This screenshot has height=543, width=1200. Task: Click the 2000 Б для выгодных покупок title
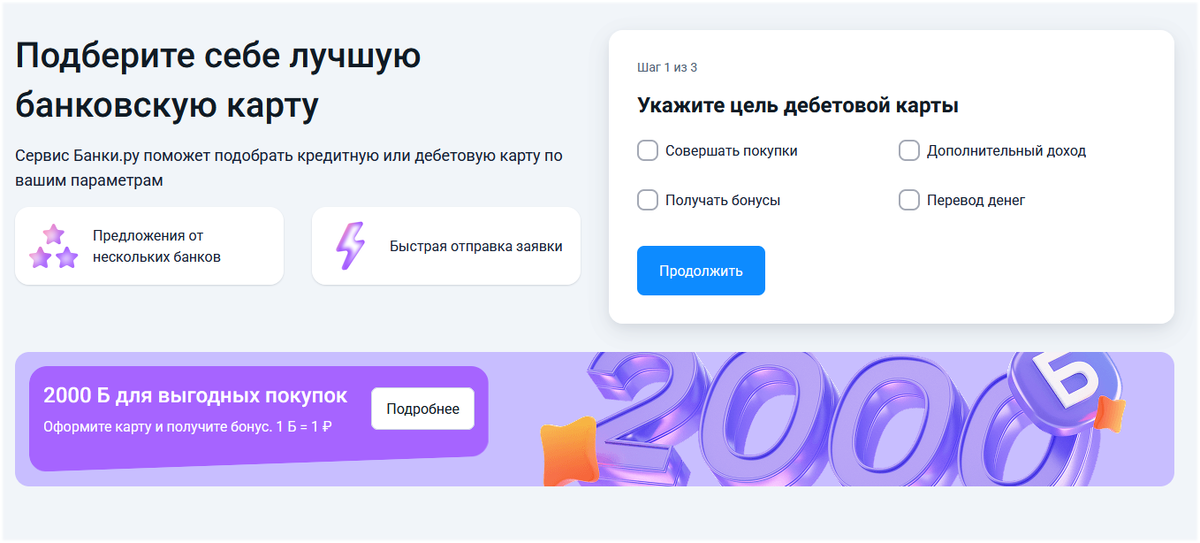coord(195,395)
